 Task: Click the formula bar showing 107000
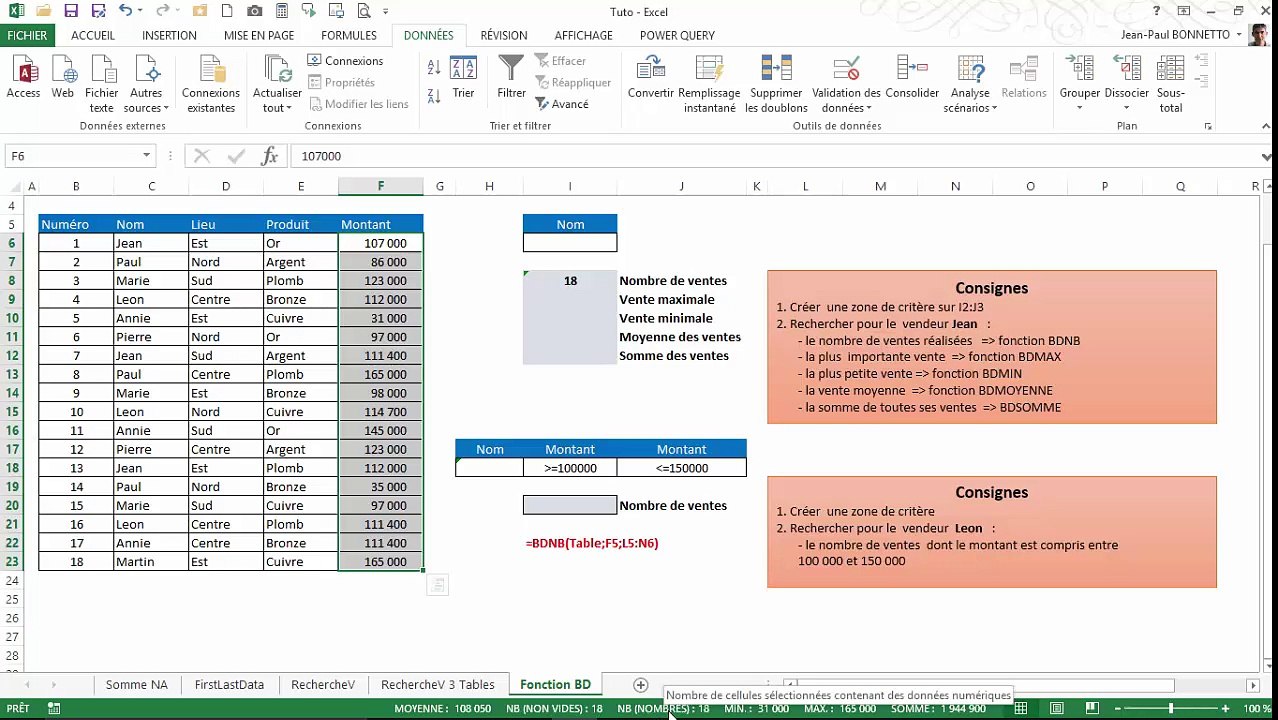775,156
